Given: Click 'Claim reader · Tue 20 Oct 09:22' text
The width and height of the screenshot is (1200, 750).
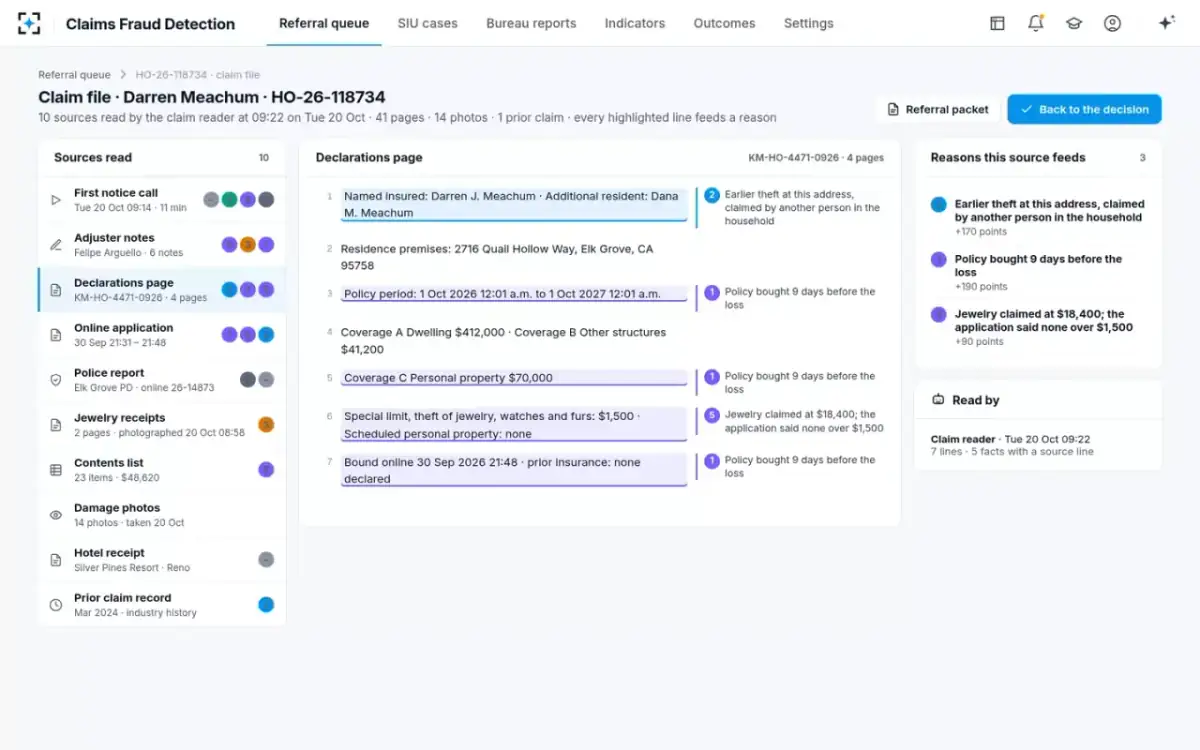Looking at the screenshot, I should pos(1010,439).
